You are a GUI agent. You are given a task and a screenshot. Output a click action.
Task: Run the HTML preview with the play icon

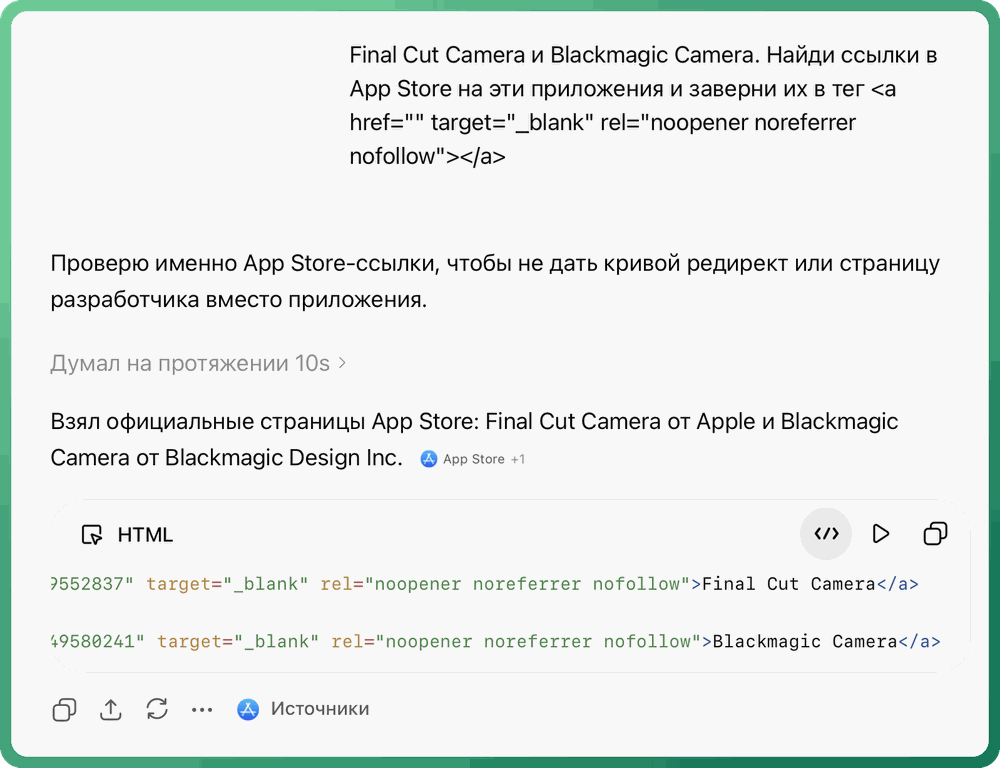pos(881,534)
